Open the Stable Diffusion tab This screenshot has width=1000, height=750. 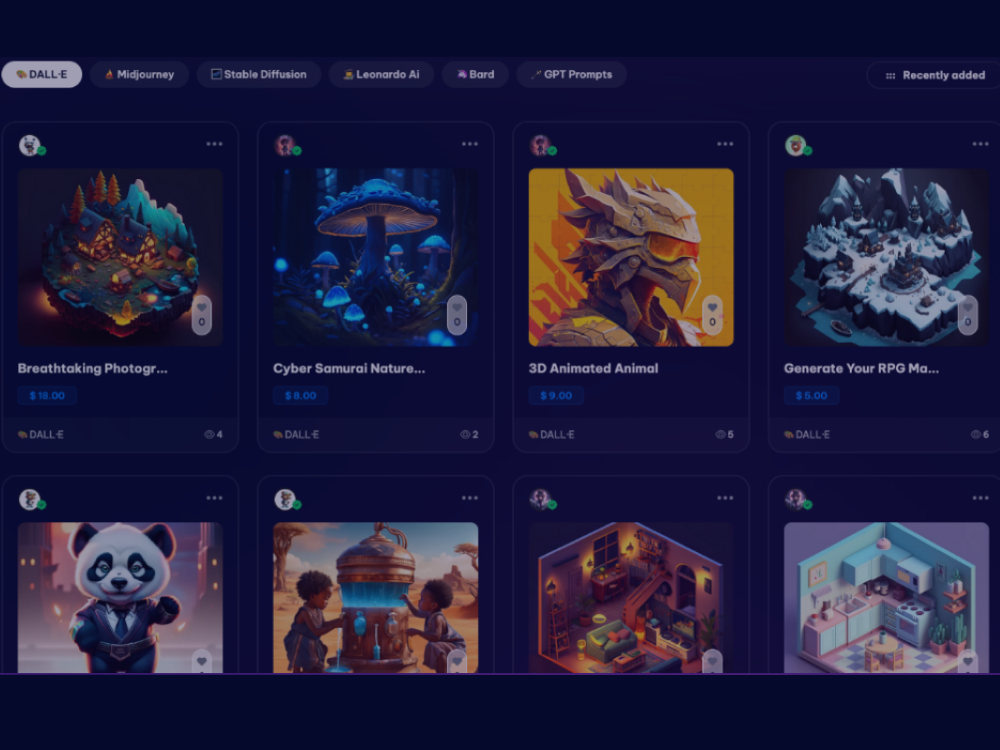click(x=259, y=75)
